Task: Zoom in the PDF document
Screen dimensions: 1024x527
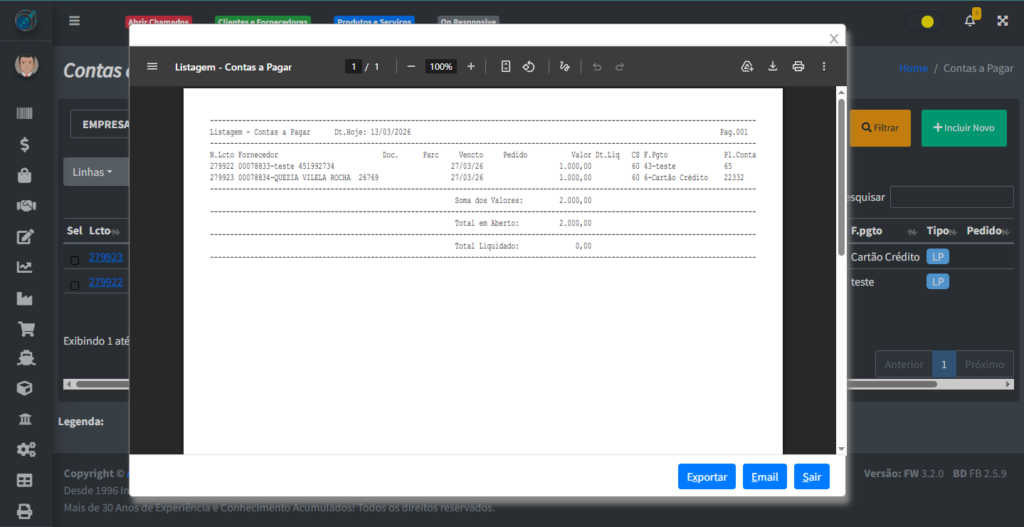Action: point(471,66)
